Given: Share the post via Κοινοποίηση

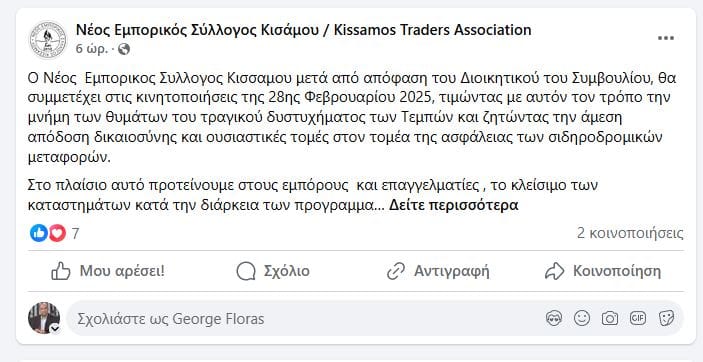Looking at the screenshot, I should click(603, 271).
